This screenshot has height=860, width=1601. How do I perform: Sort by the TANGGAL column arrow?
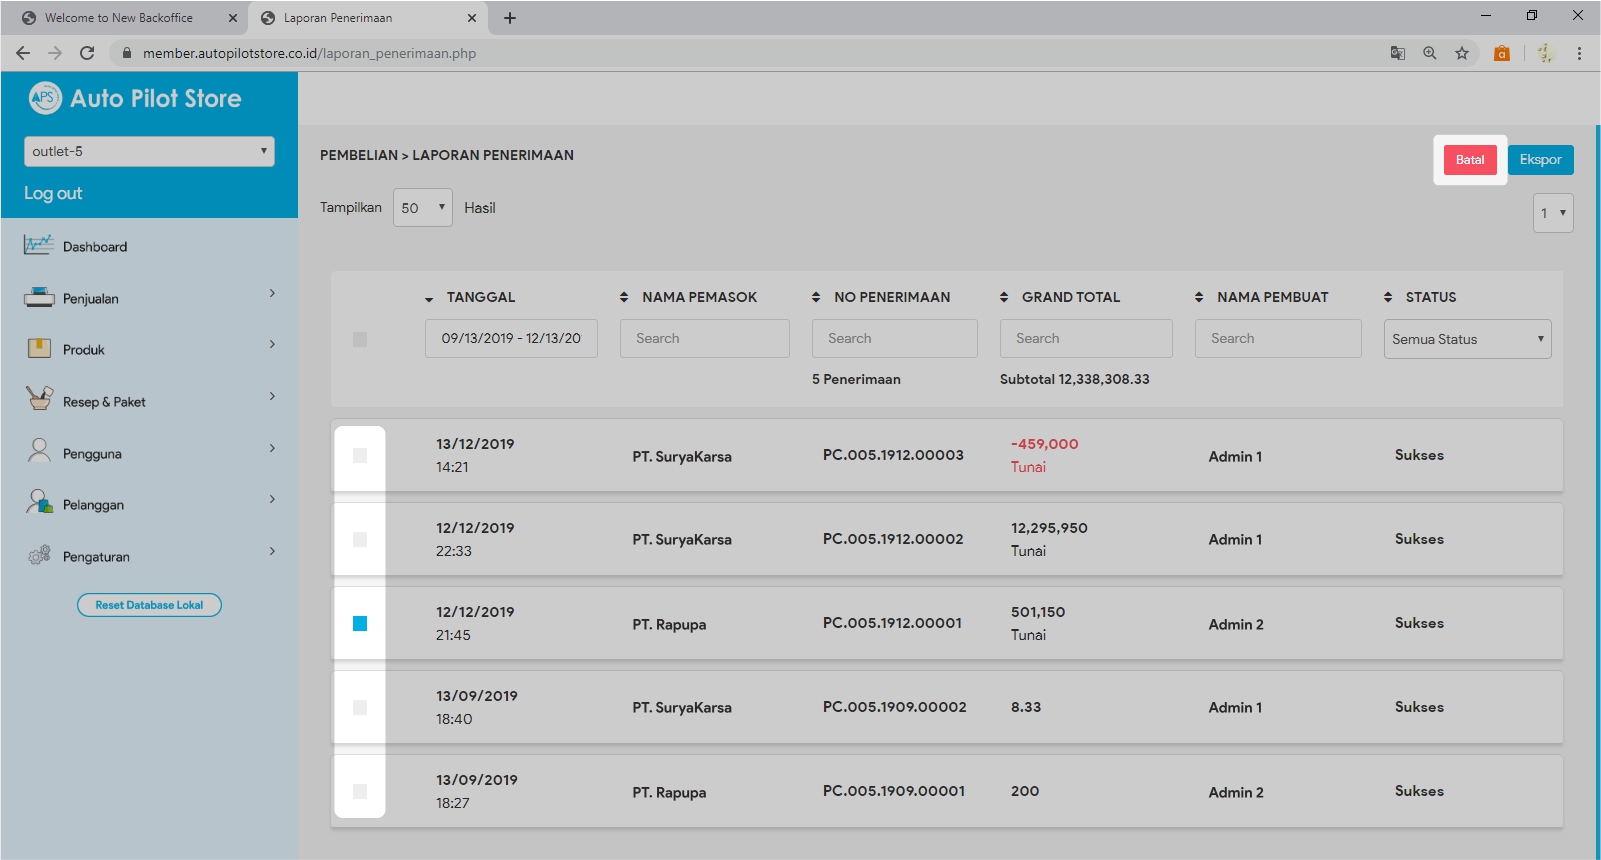pyautogui.click(x=429, y=298)
